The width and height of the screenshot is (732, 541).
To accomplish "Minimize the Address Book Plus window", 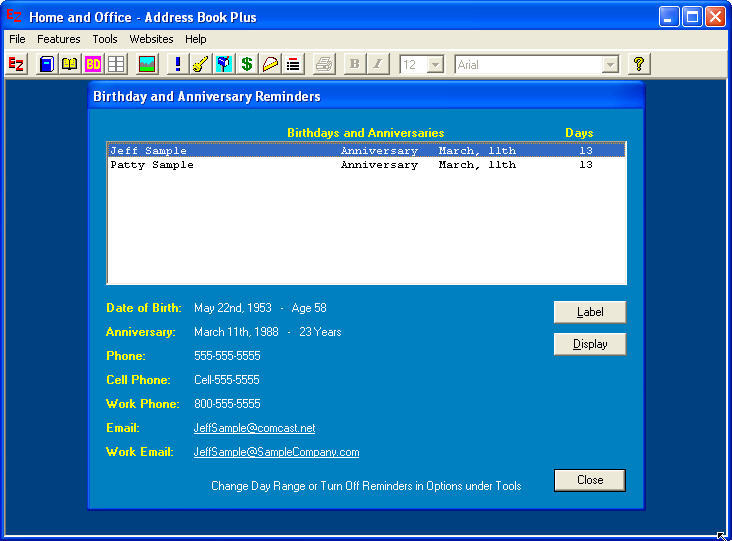I will tap(669, 17).
